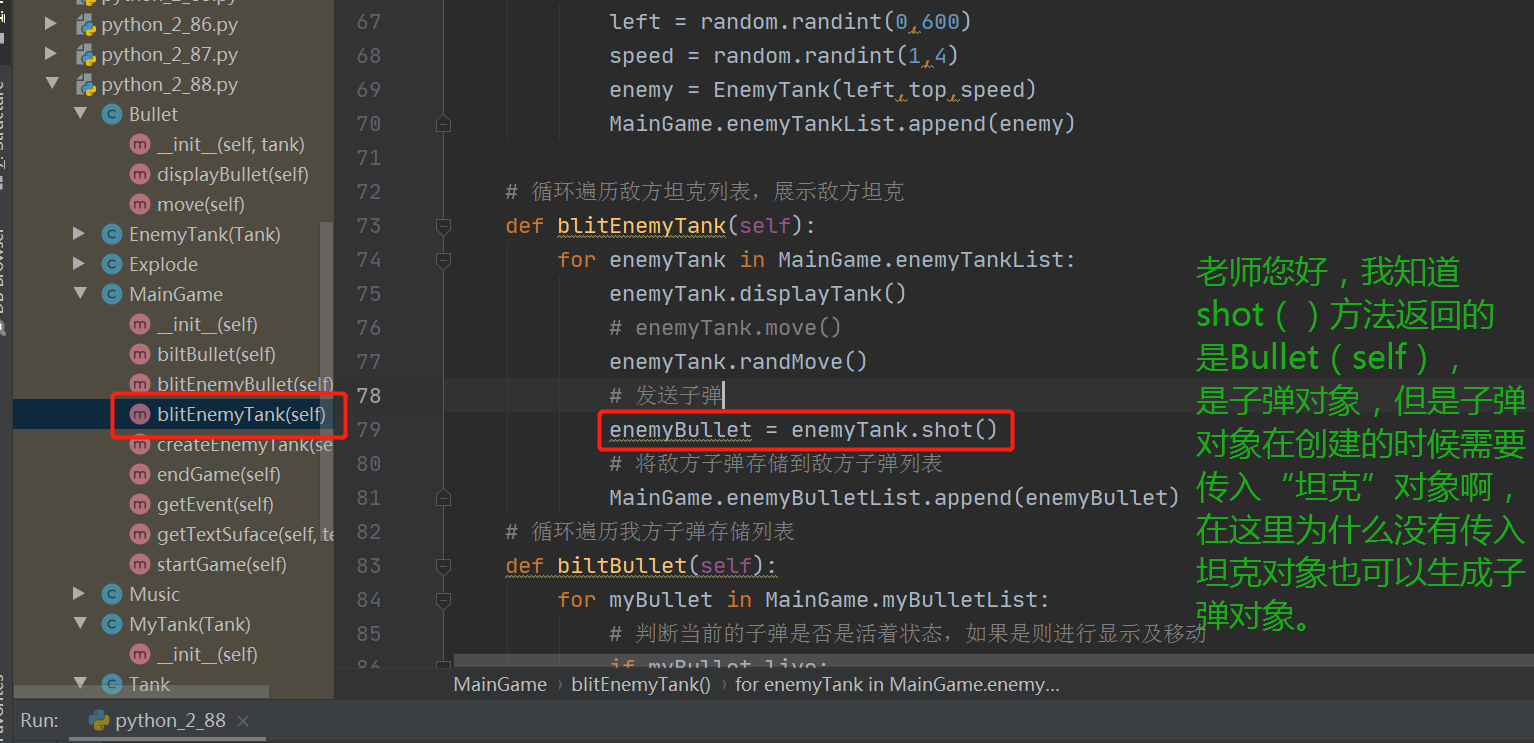Expand the python_2_86.py node

[x=51, y=25]
